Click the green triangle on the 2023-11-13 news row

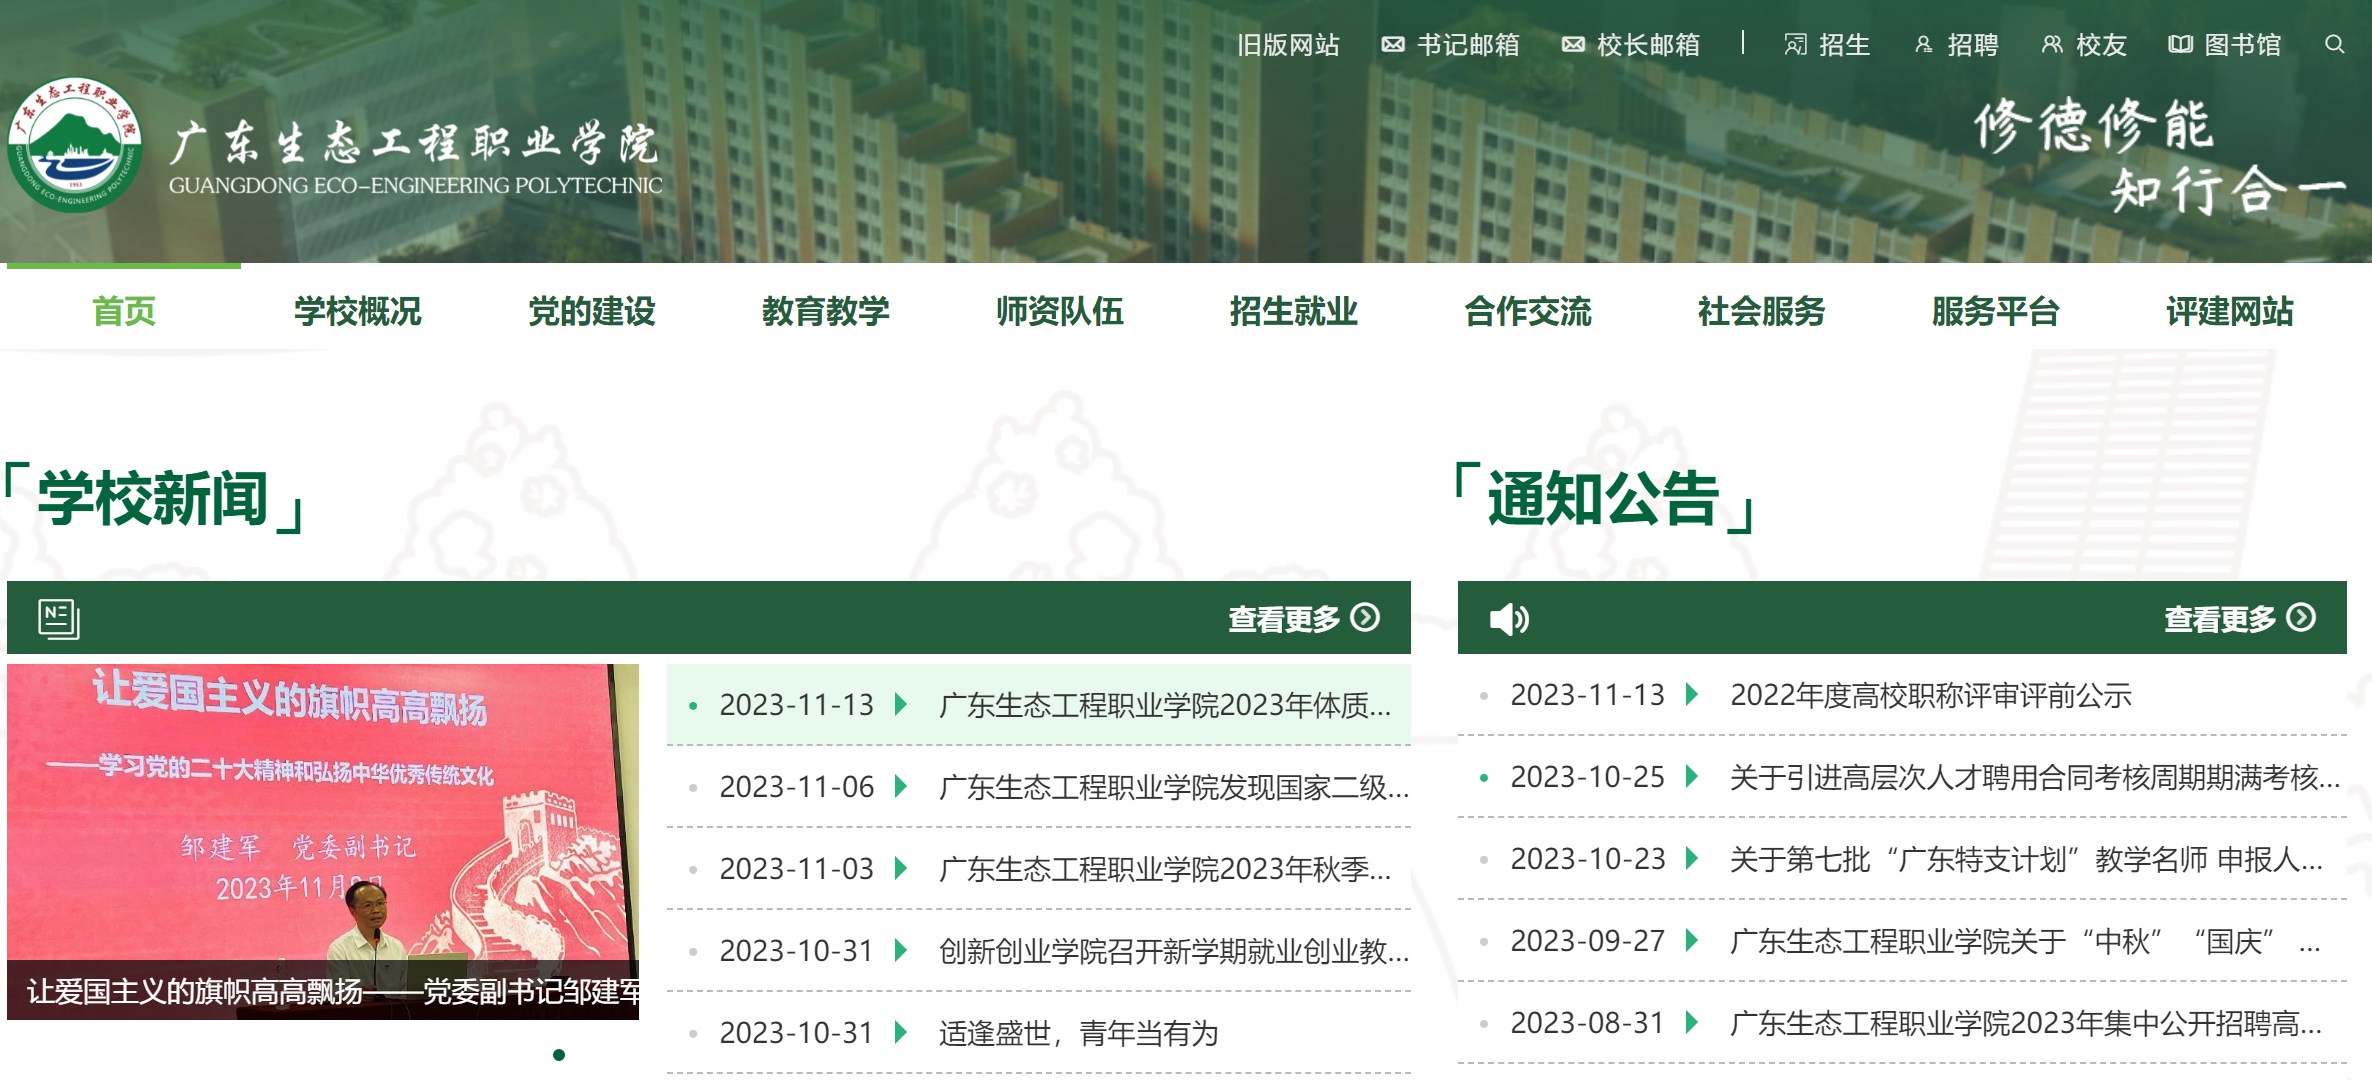[x=900, y=704]
